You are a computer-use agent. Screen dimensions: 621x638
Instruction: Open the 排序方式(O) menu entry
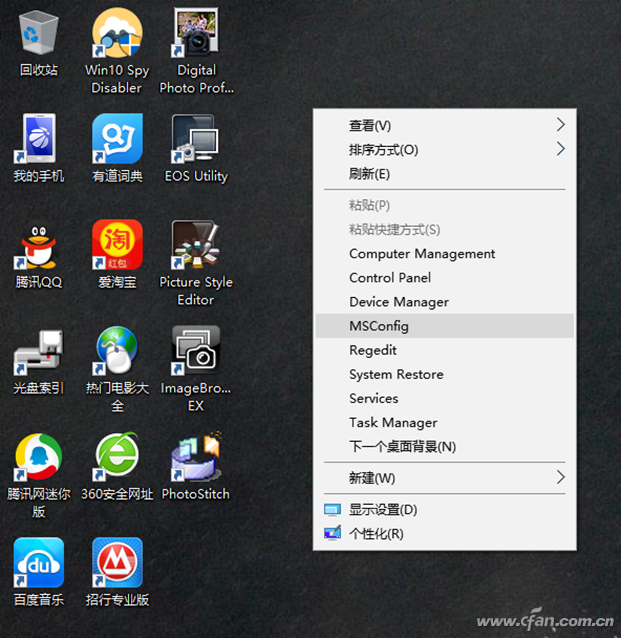point(445,150)
